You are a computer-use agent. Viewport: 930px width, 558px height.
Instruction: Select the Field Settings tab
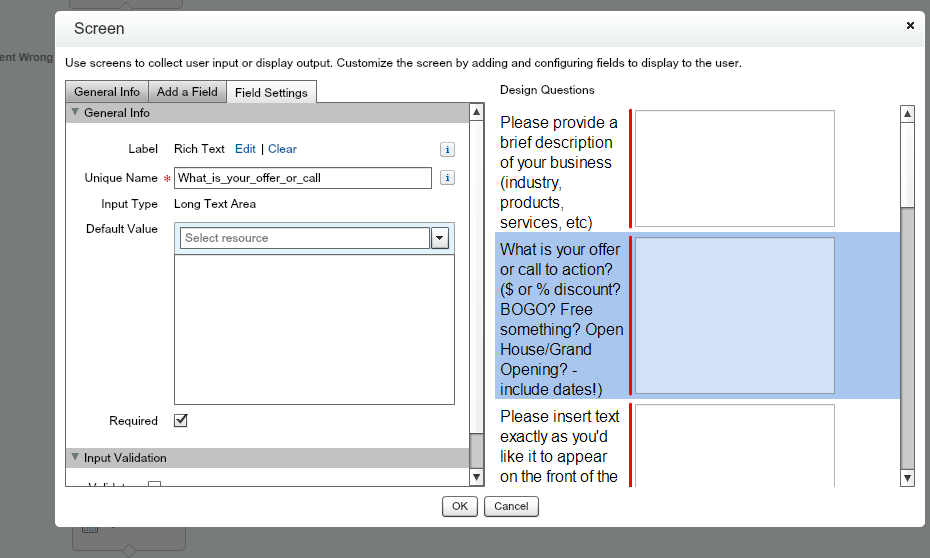[272, 93]
